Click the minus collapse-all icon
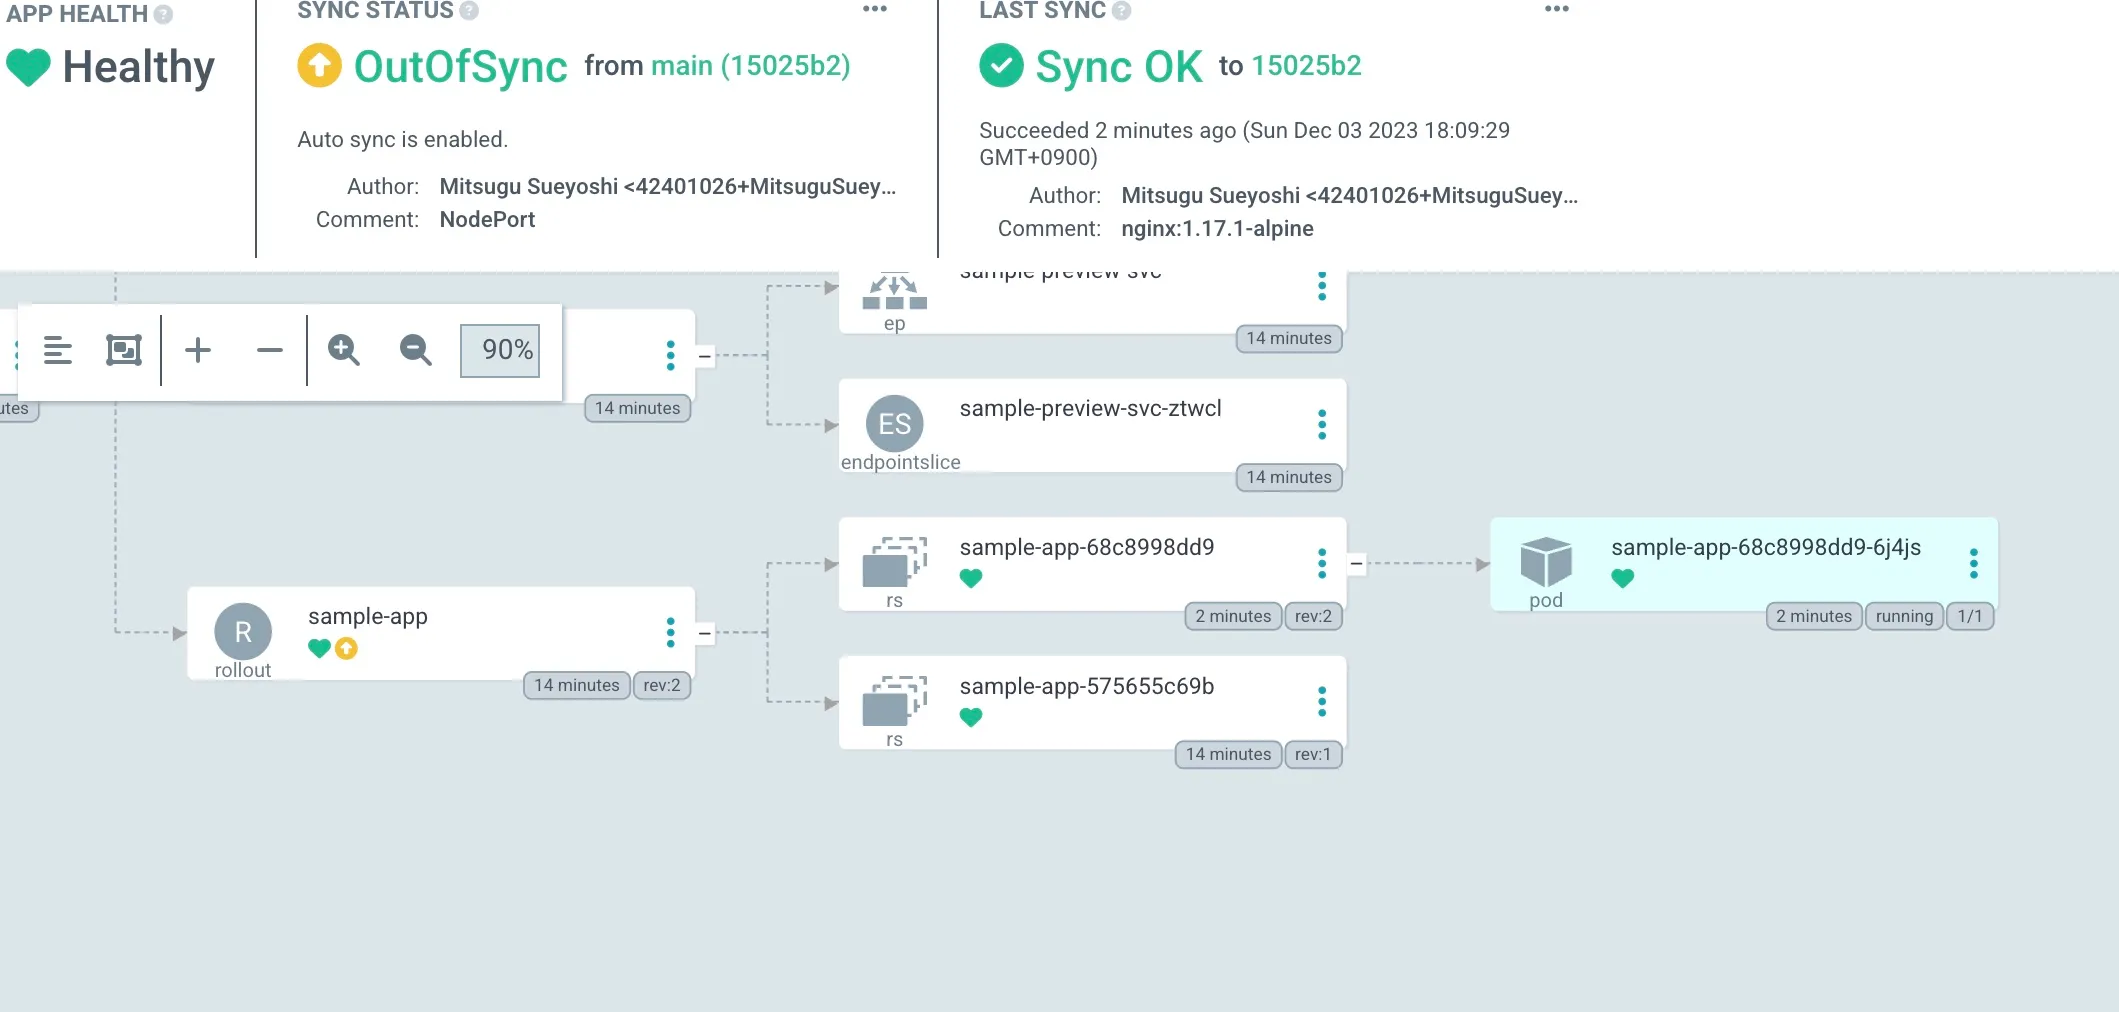 click(x=269, y=350)
